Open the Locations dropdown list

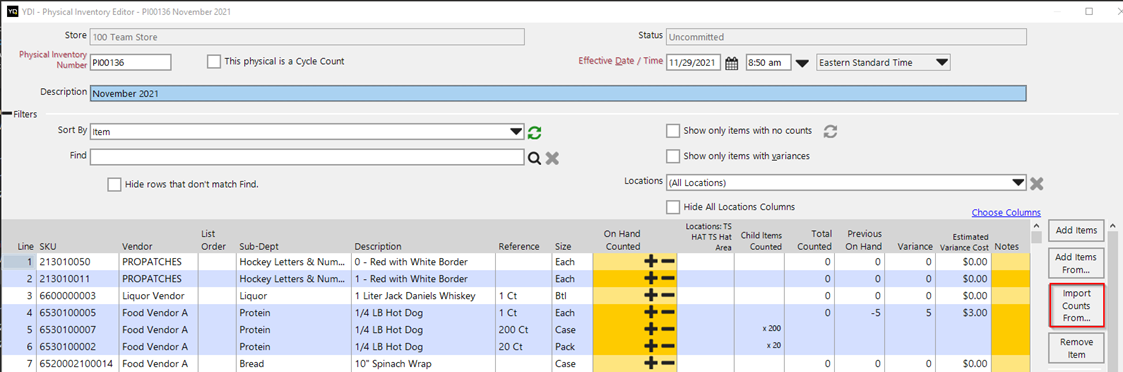1019,183
